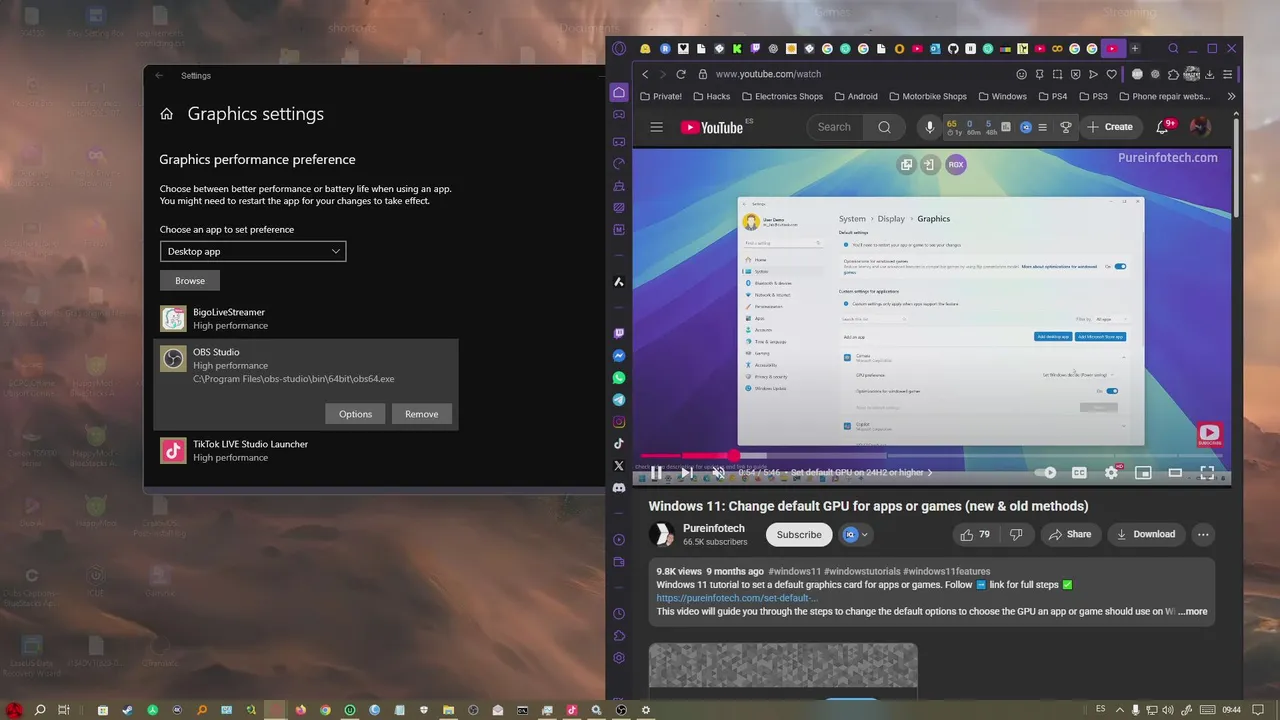Open more actions (three dots) under video
The image size is (1280, 720).
coord(1203,534)
